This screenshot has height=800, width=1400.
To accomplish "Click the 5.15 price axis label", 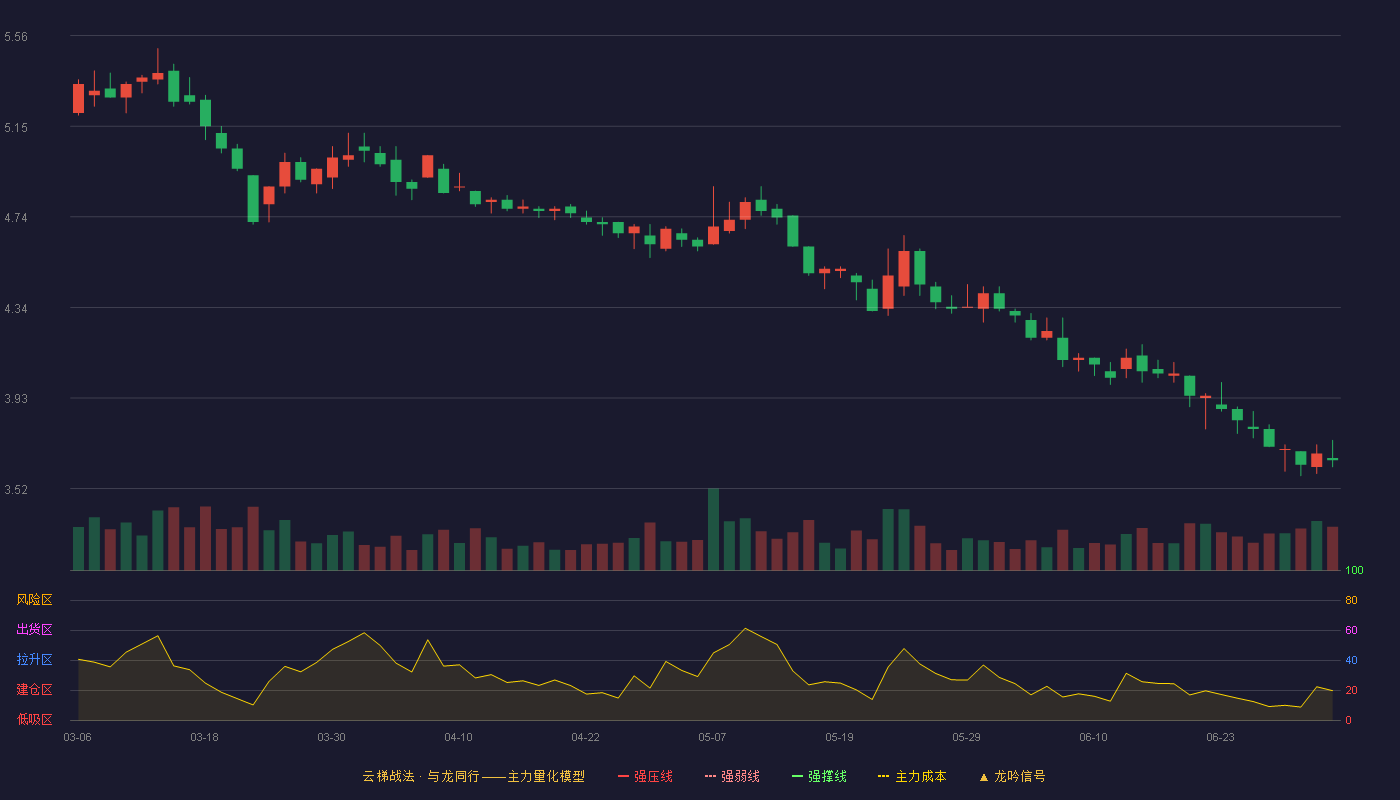I will 16,128.
